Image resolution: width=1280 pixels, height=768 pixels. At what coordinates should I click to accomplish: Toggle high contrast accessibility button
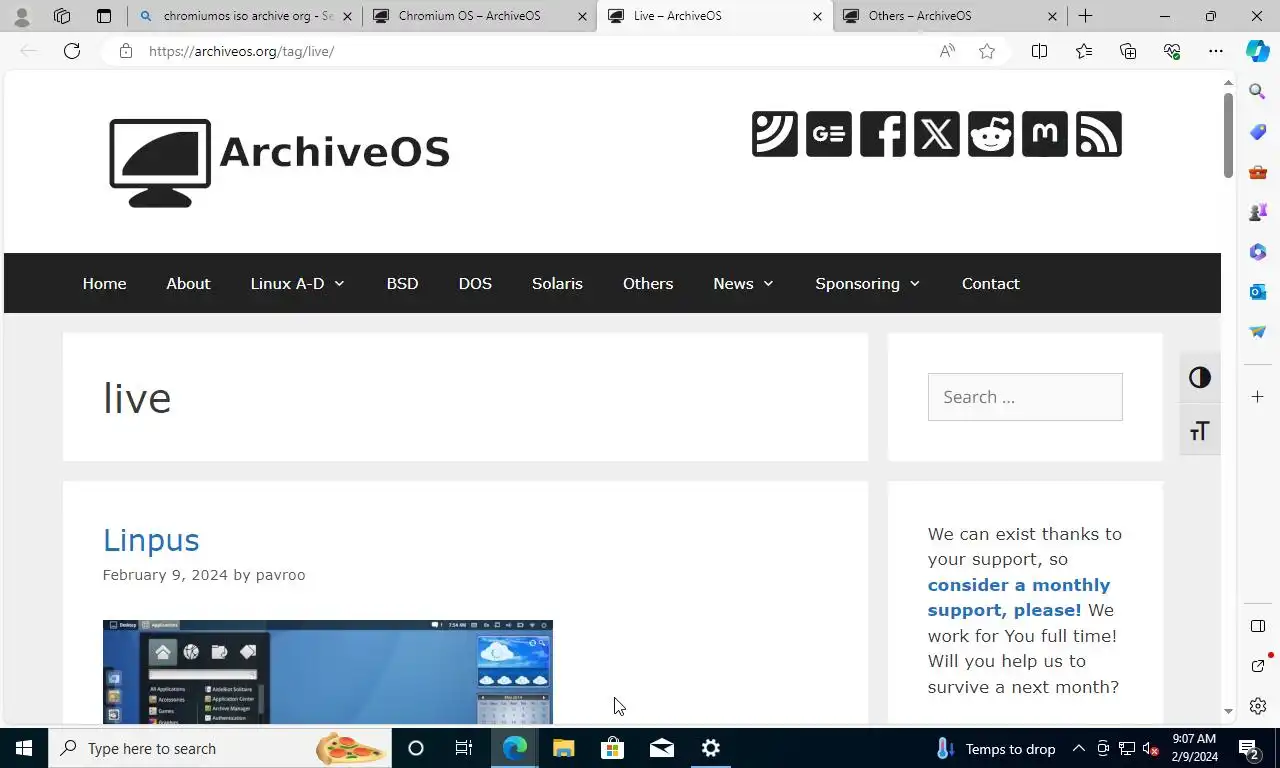[1200, 377]
